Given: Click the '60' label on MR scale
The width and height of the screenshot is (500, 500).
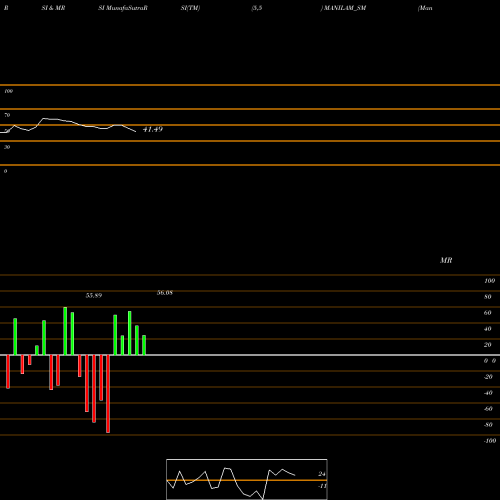Looking at the screenshot, I should pyautogui.click(x=487, y=313).
